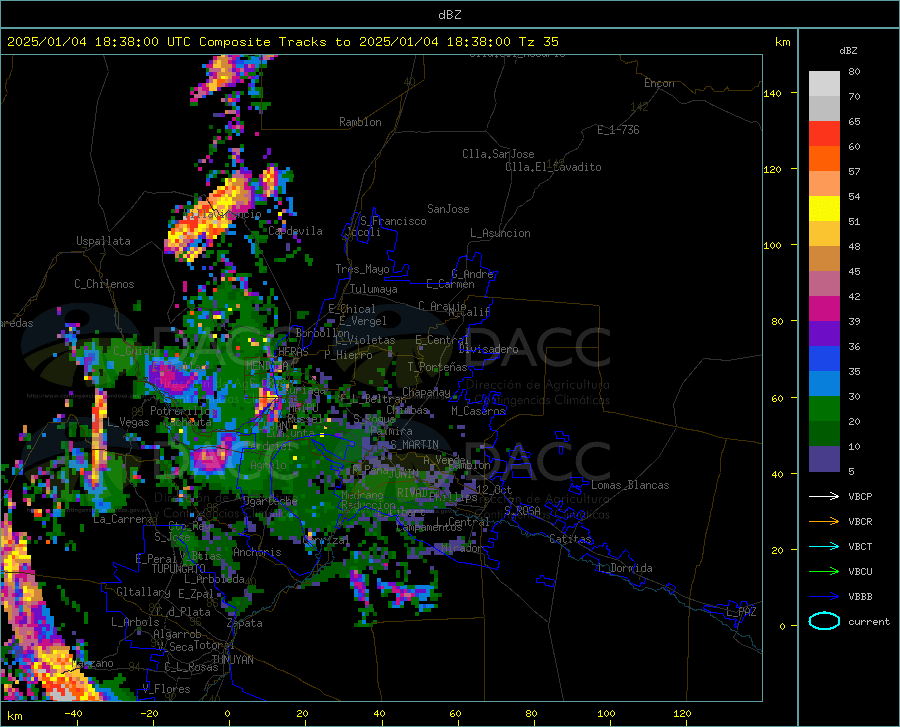Click the 'Catitas' map label
This screenshot has width=900, height=727.
[x=570, y=539]
